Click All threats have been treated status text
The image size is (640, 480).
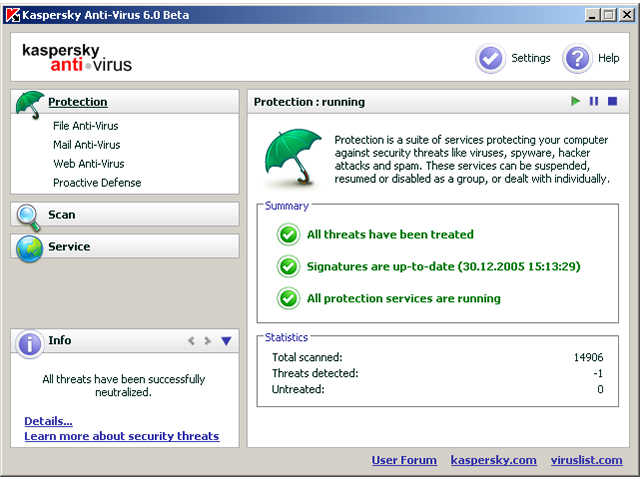(x=390, y=235)
